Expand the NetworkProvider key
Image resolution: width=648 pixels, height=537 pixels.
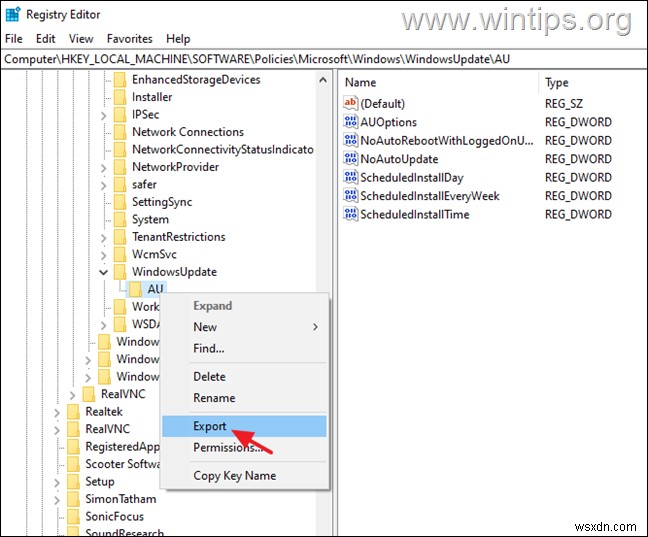(103, 168)
